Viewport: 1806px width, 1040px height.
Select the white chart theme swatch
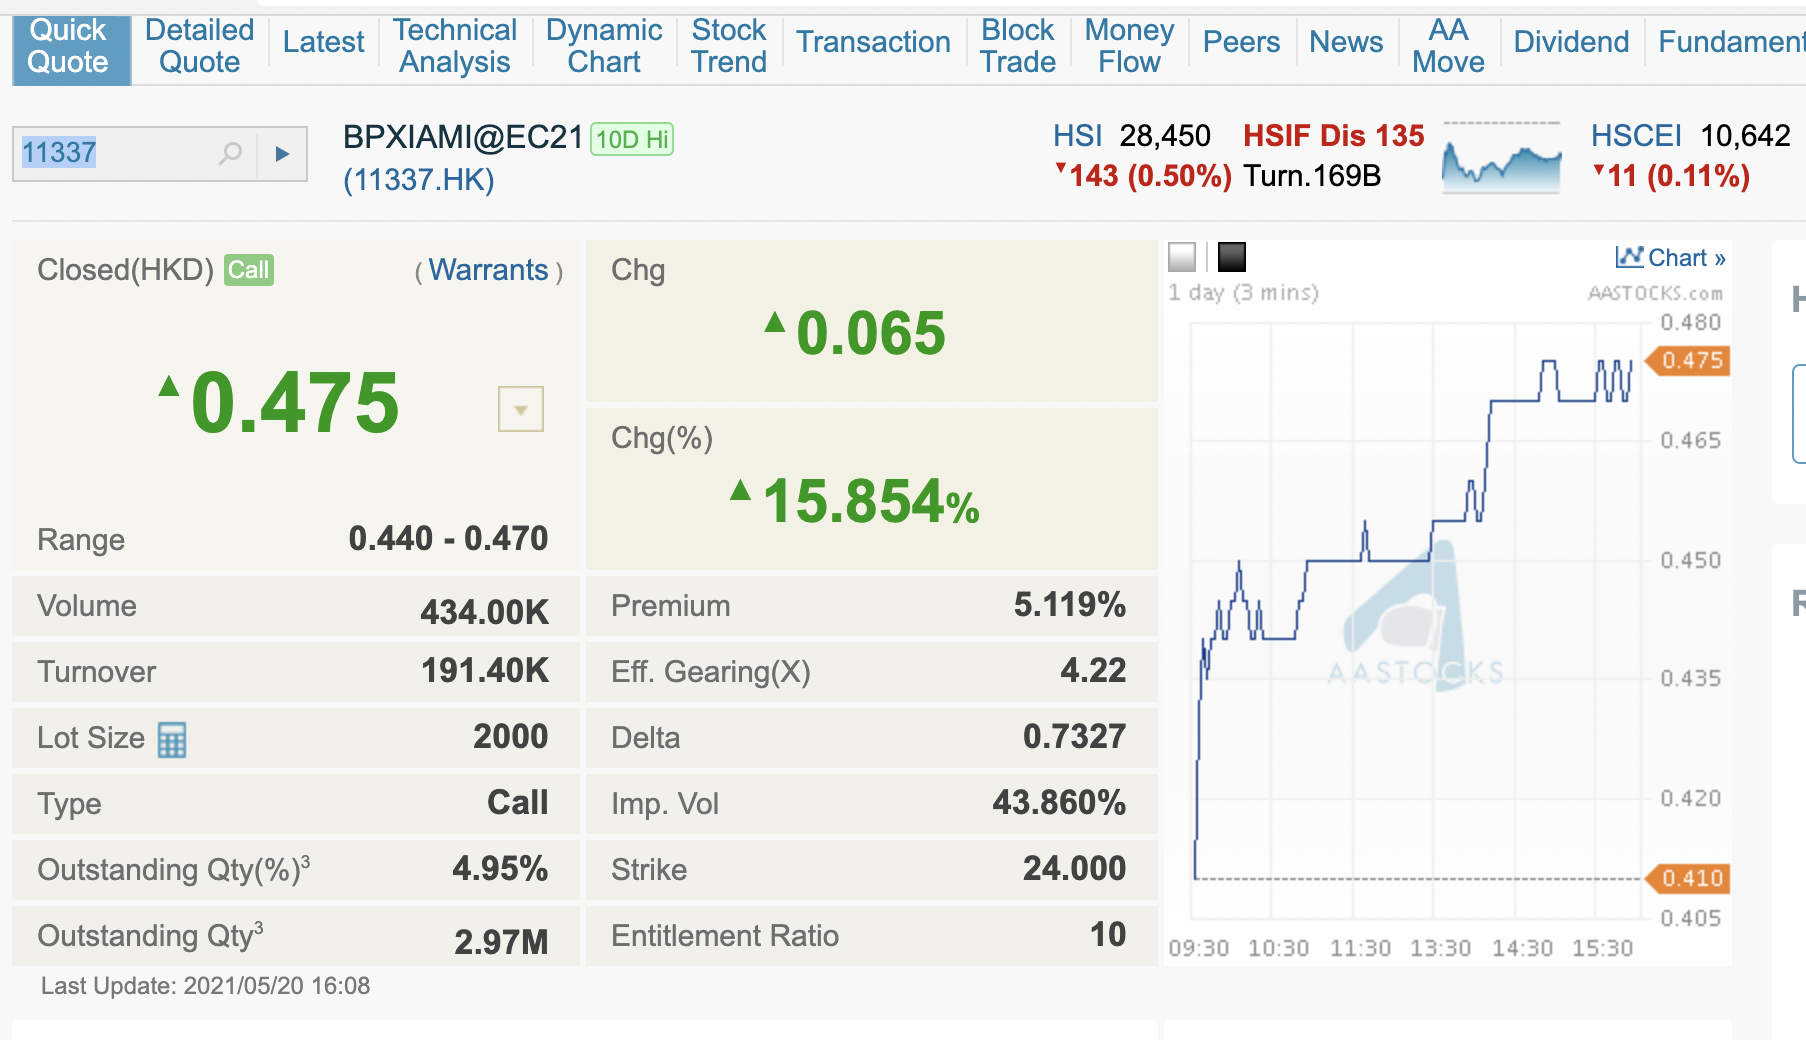[1182, 257]
